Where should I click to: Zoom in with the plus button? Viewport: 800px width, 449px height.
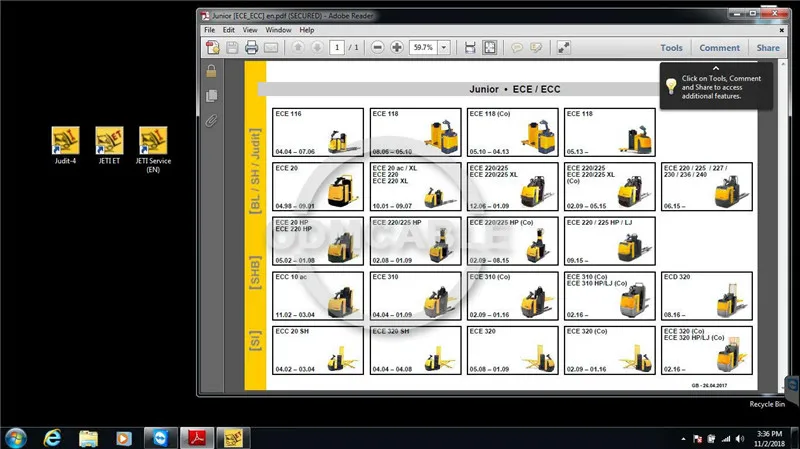click(396, 47)
